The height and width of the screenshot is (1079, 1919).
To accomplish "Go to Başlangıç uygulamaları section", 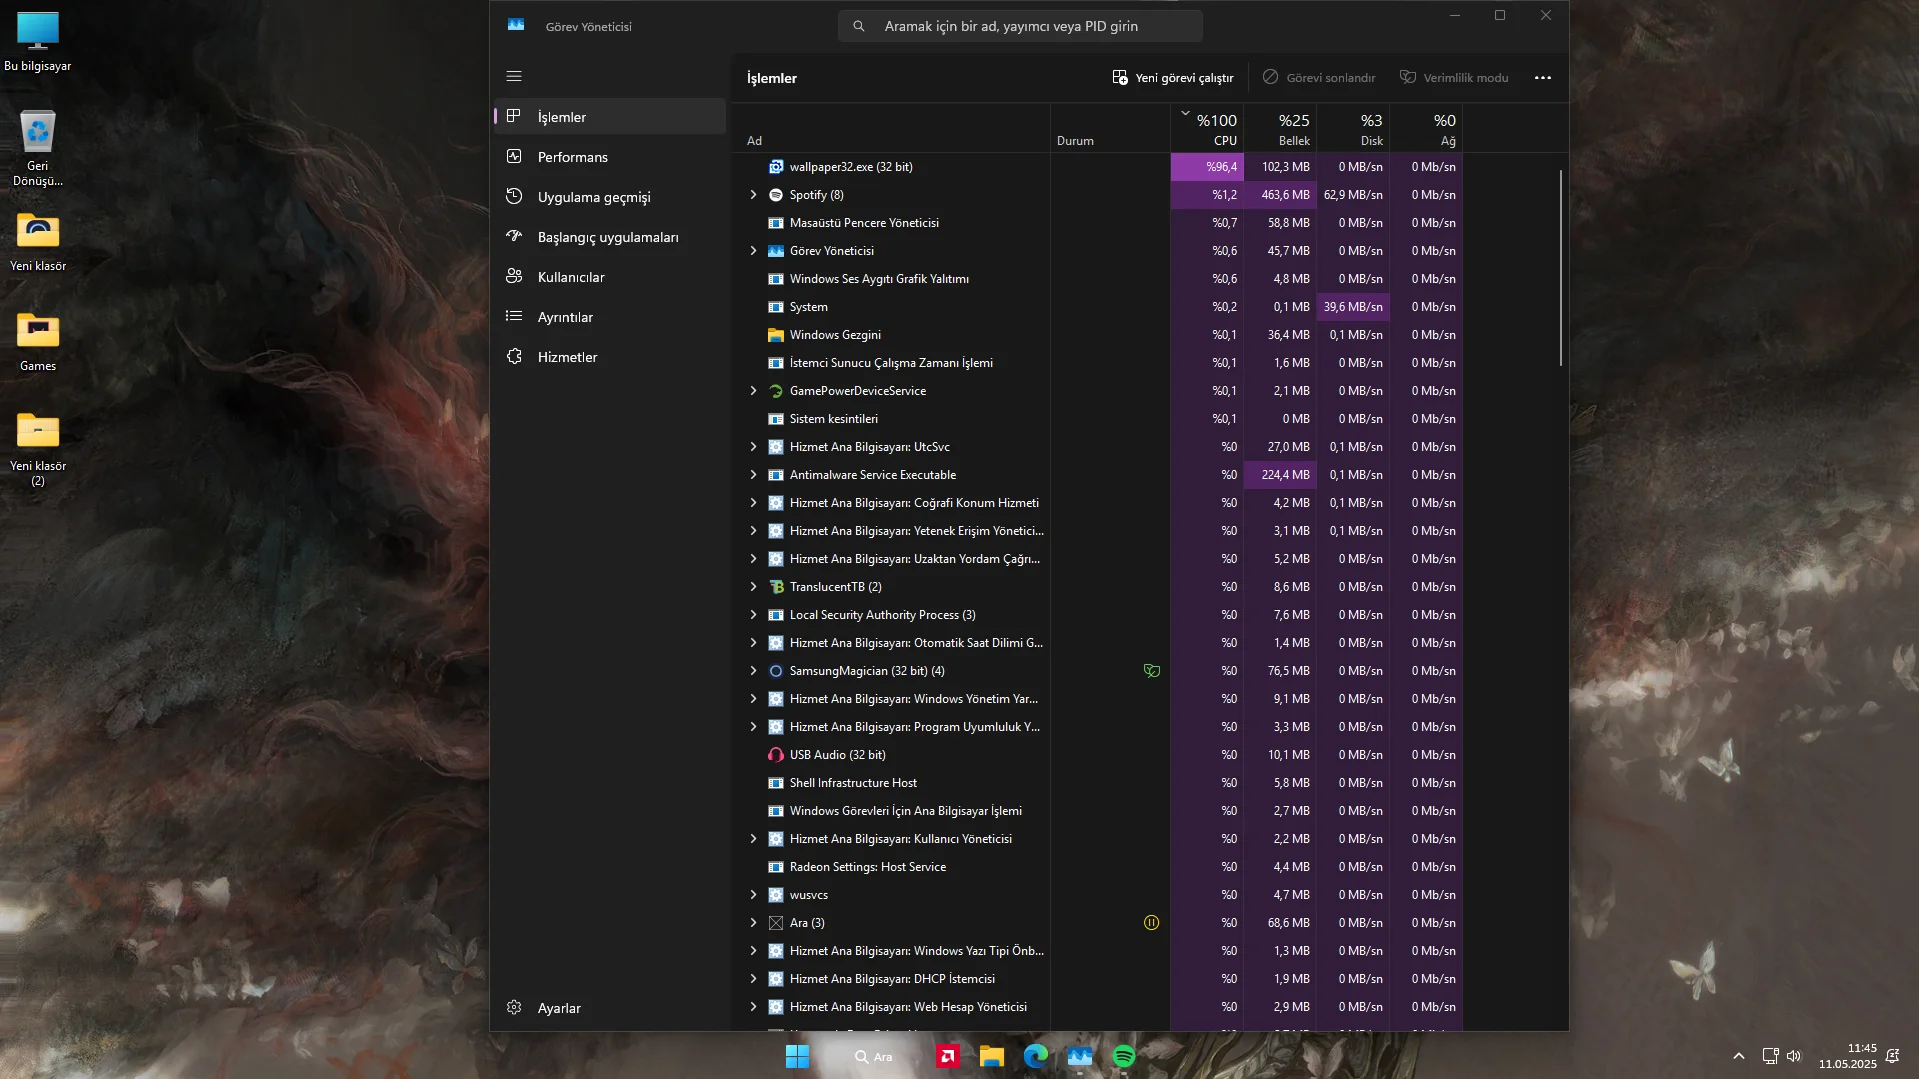I will tap(607, 237).
